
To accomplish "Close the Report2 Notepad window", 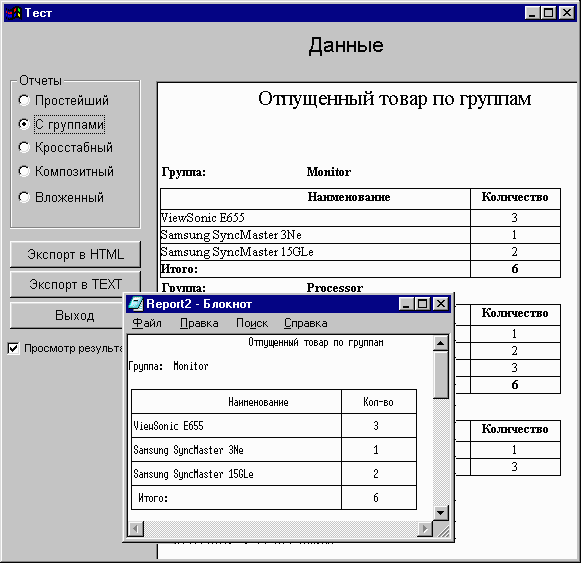I will click(441, 304).
